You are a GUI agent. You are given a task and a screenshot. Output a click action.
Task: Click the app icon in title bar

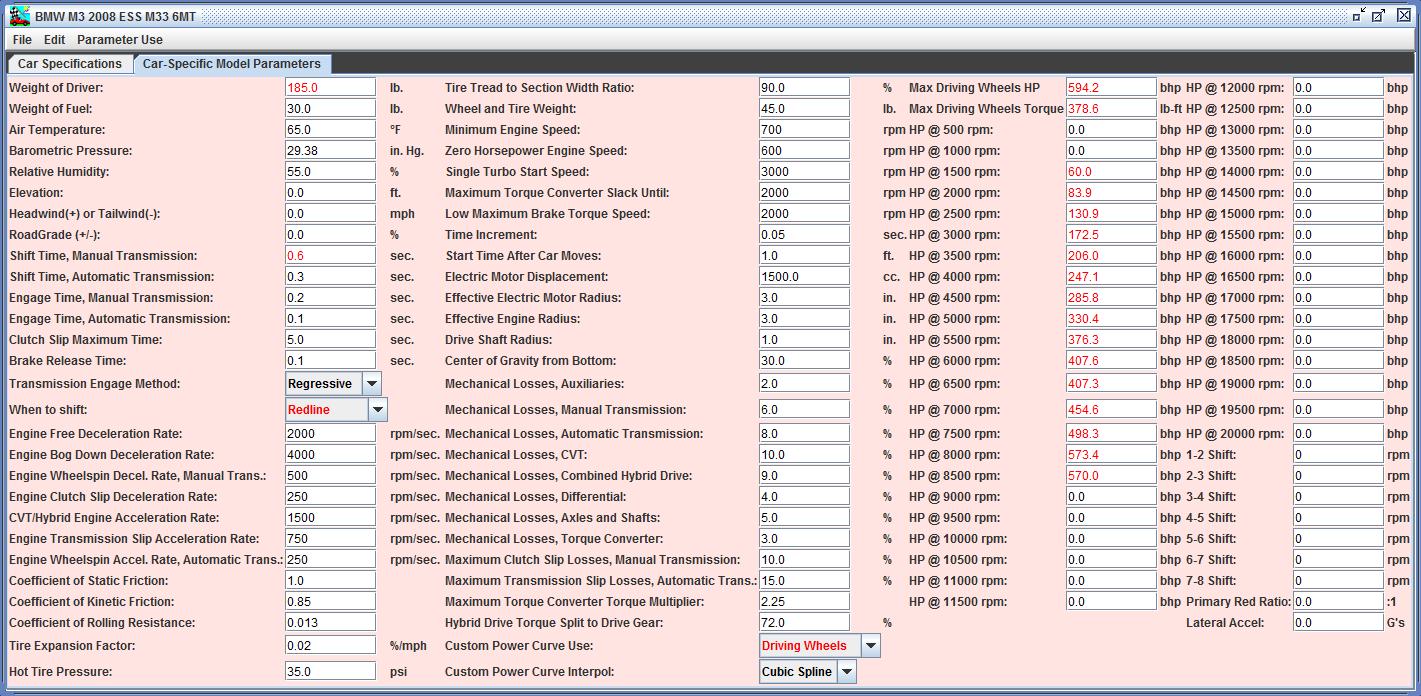(x=19, y=16)
